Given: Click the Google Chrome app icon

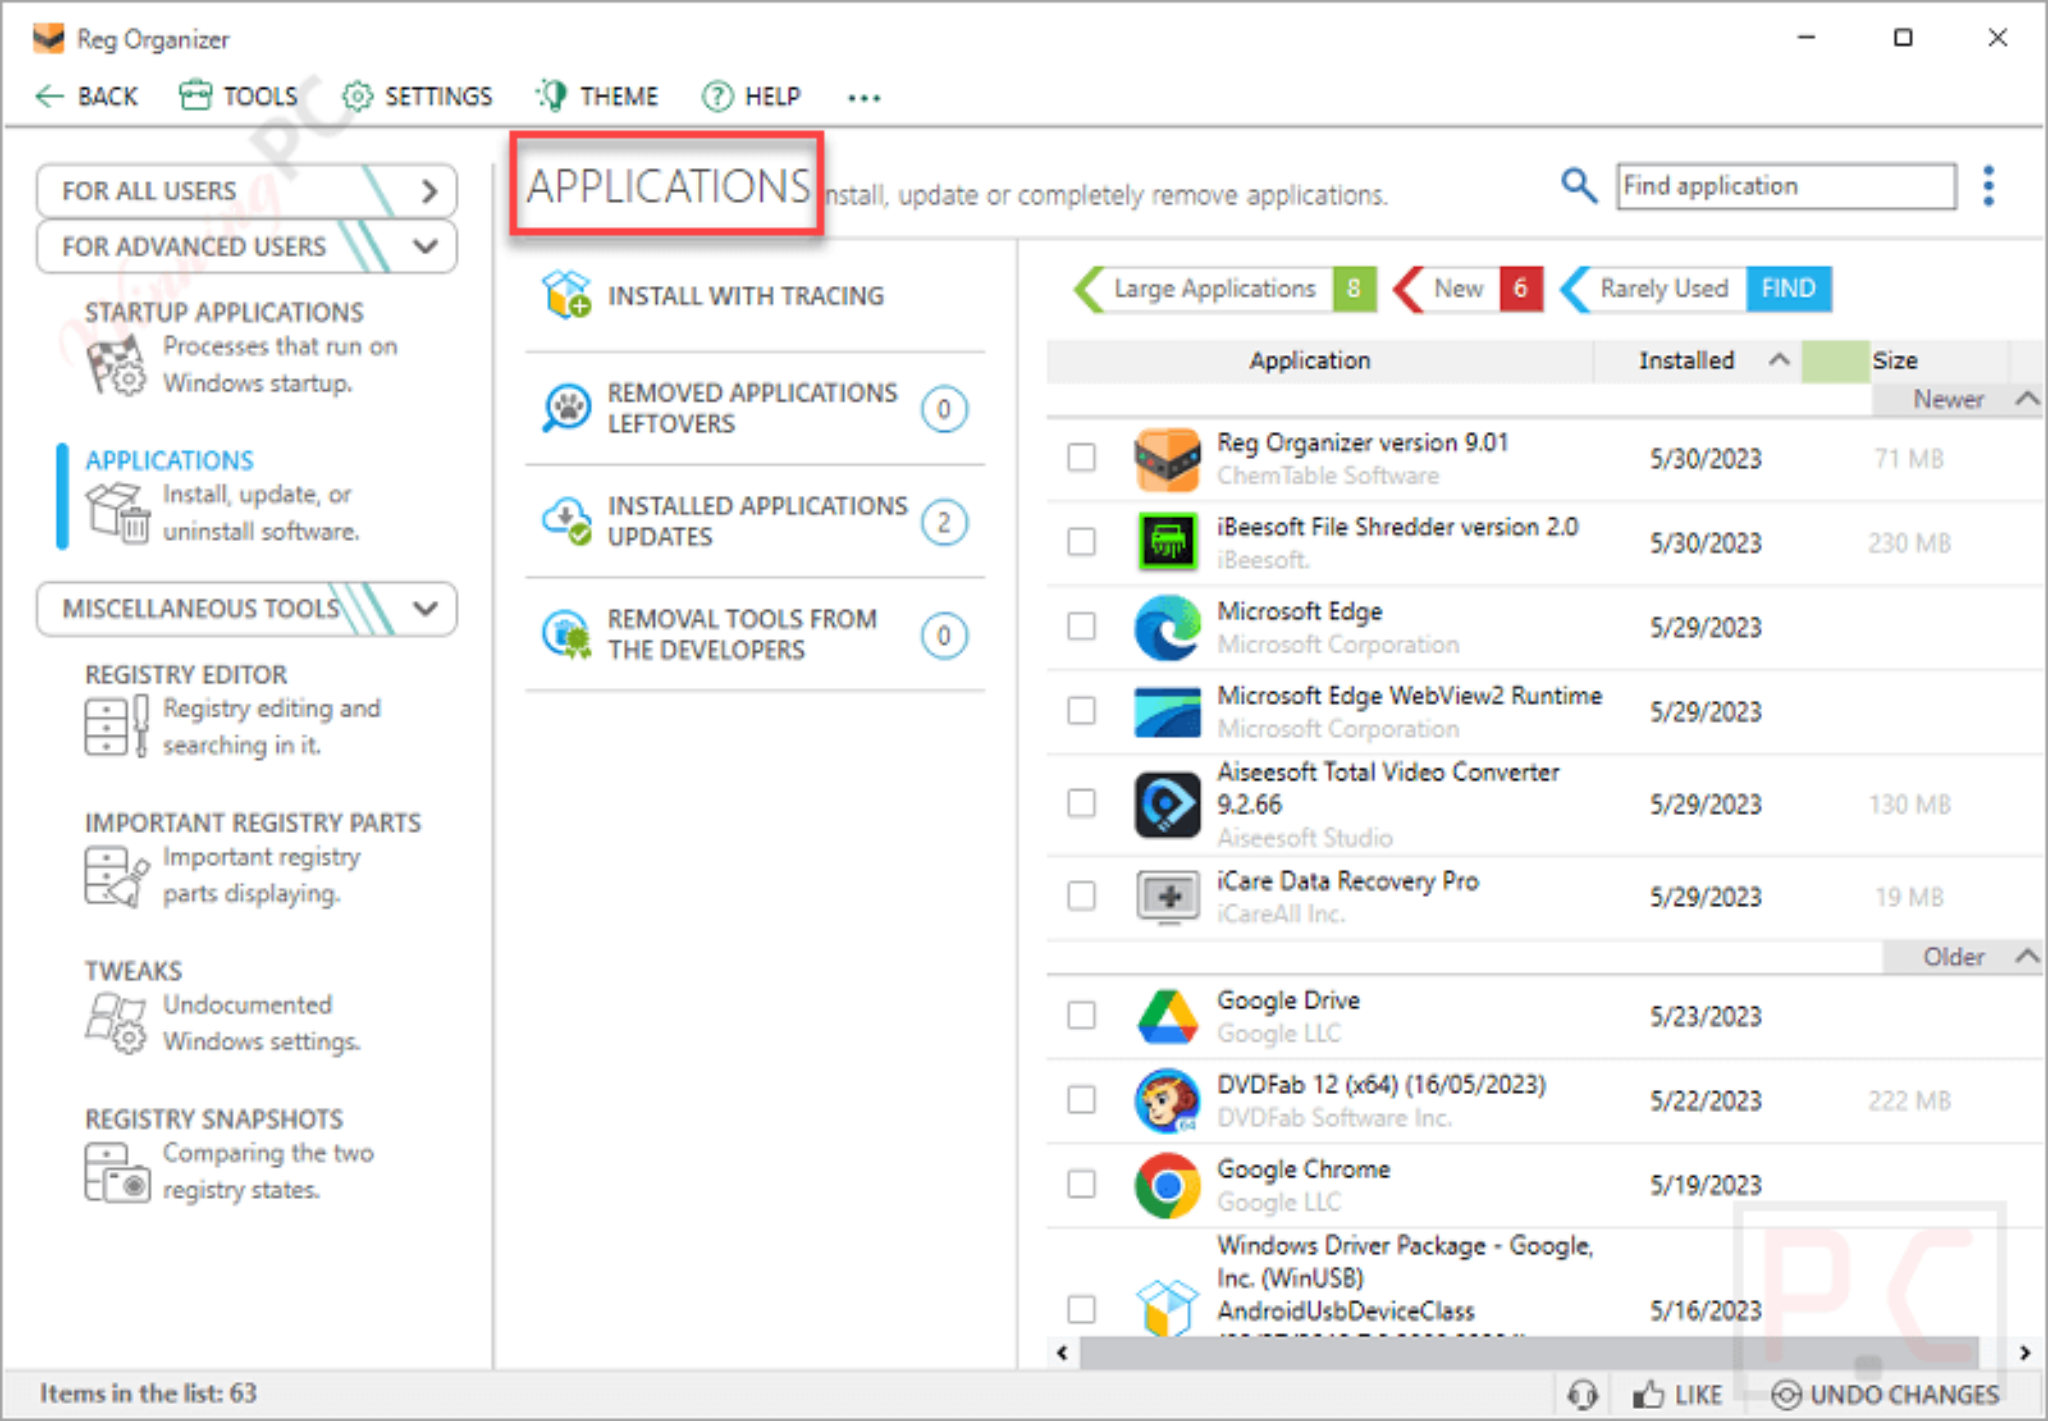Looking at the screenshot, I should 1167,1185.
